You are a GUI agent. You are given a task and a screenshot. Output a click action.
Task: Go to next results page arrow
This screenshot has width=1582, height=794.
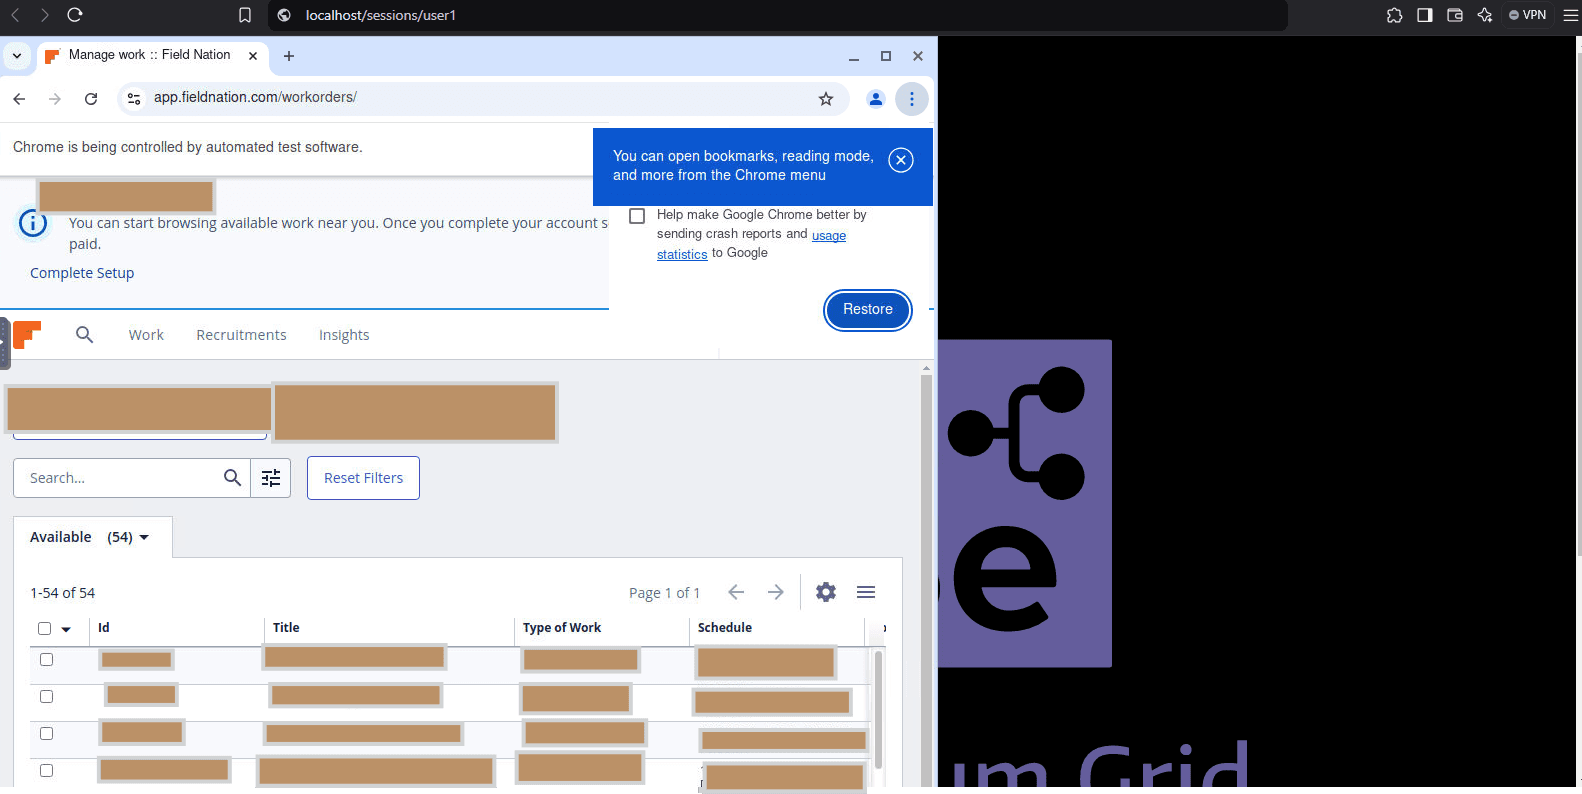click(776, 592)
